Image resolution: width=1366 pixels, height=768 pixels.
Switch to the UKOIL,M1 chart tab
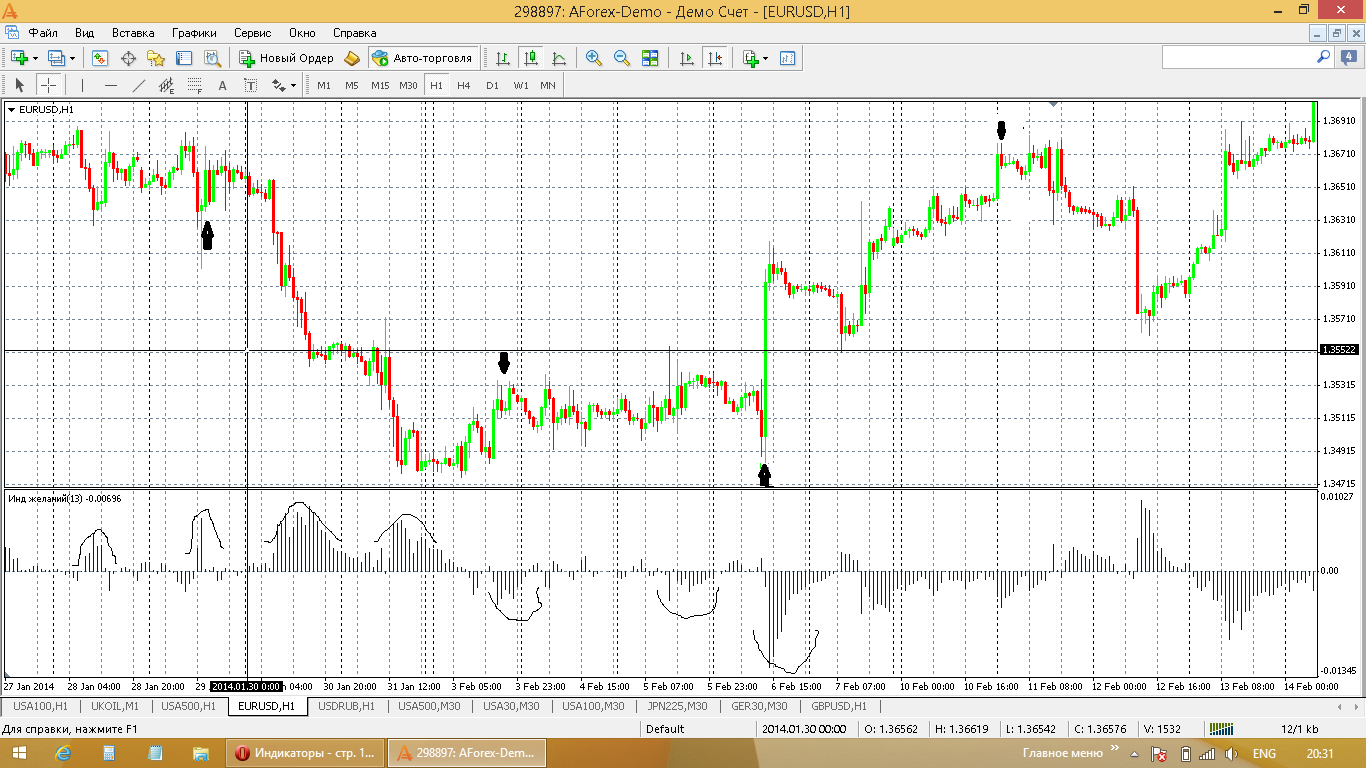(x=115, y=706)
